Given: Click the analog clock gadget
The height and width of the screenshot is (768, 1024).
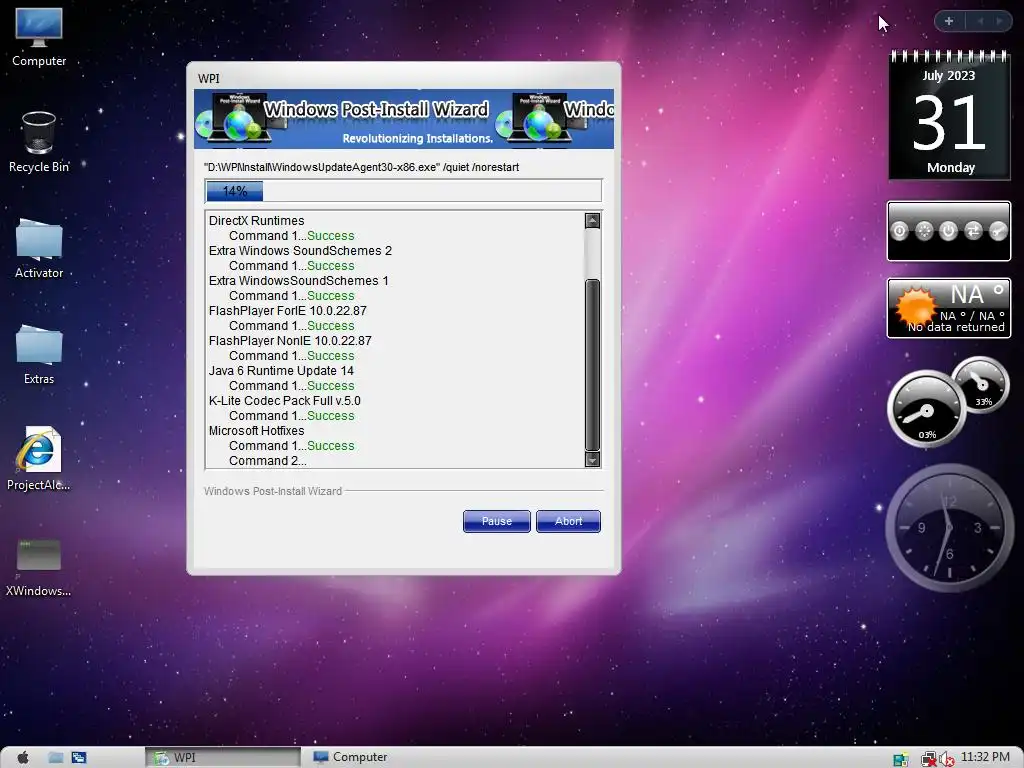Looking at the screenshot, I should pyautogui.click(x=949, y=527).
